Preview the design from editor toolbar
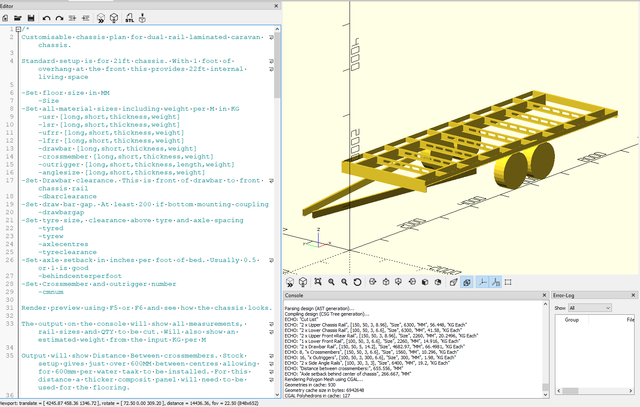This screenshot has height=407, width=640. pyautogui.click(x=101, y=18)
